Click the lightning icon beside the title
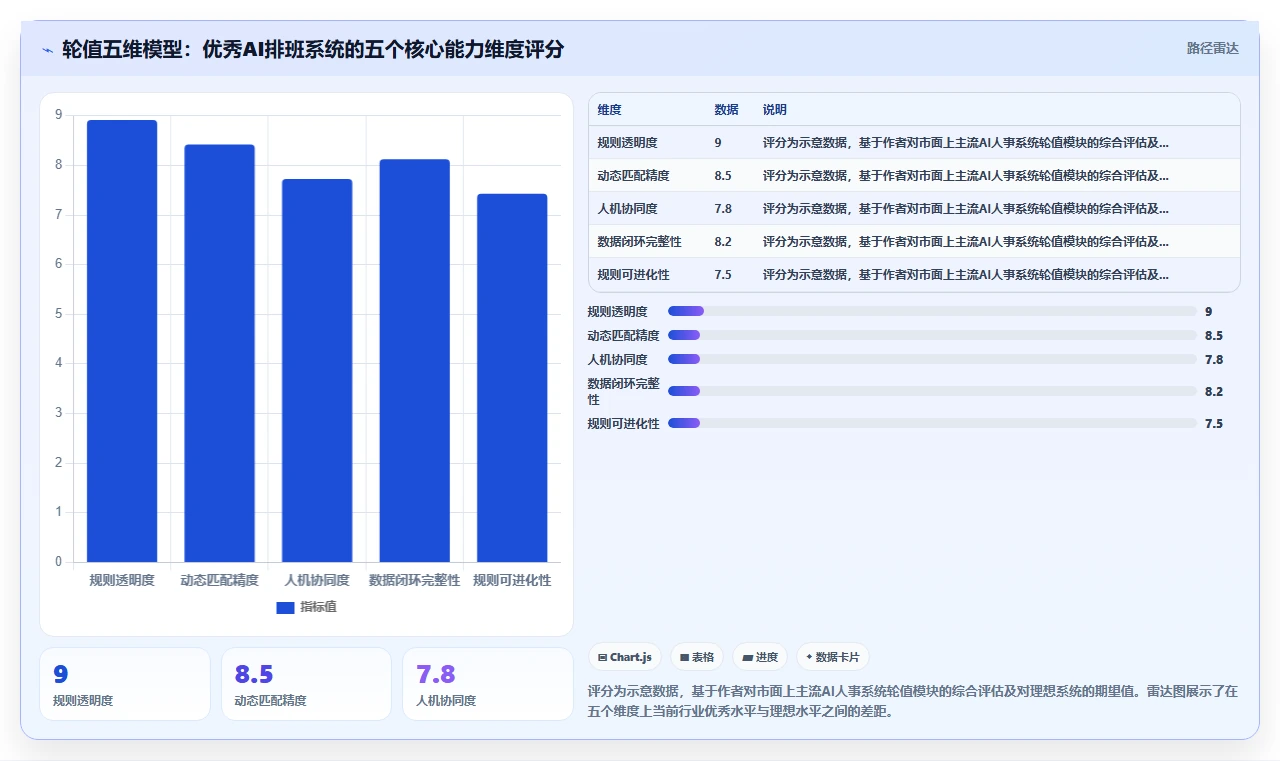The image size is (1280, 761). click(x=48, y=50)
